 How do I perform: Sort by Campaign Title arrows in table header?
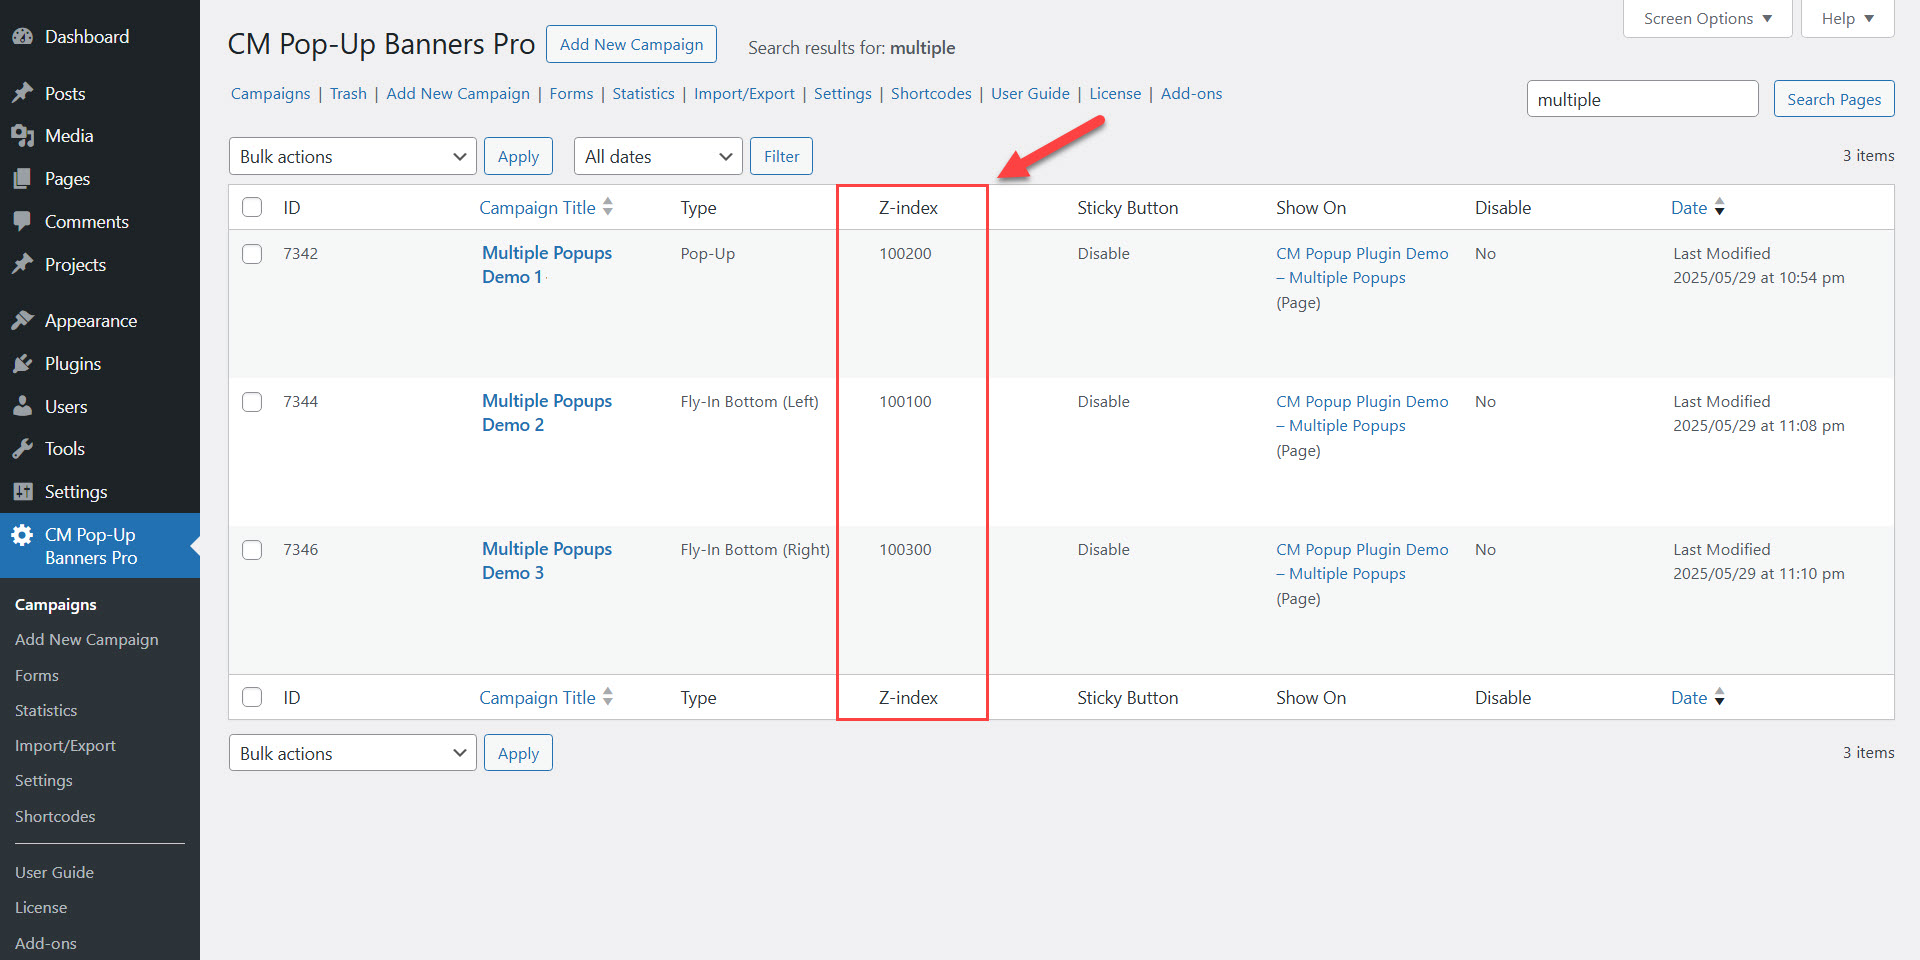point(608,207)
